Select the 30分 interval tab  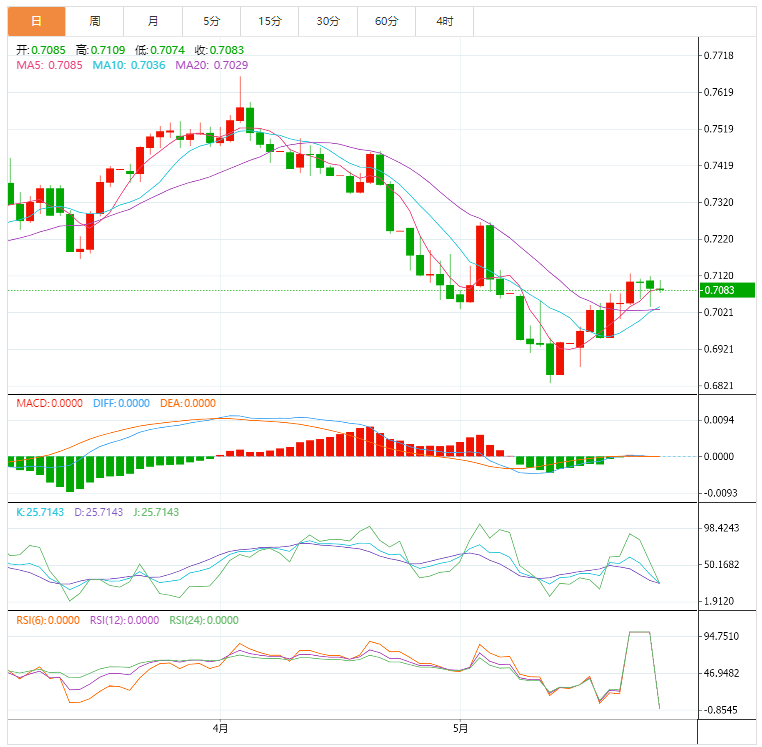click(328, 21)
